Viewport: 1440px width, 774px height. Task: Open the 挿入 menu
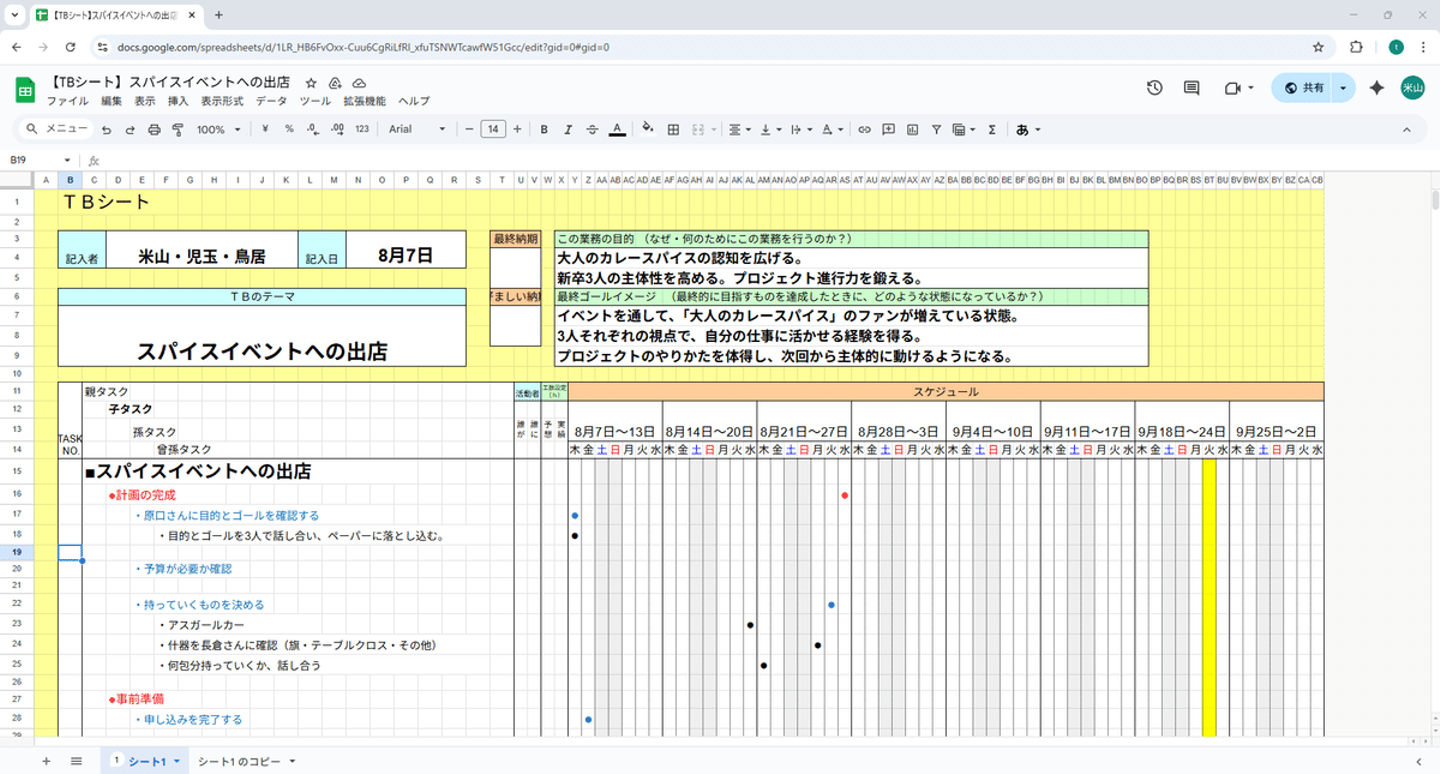coord(178,101)
